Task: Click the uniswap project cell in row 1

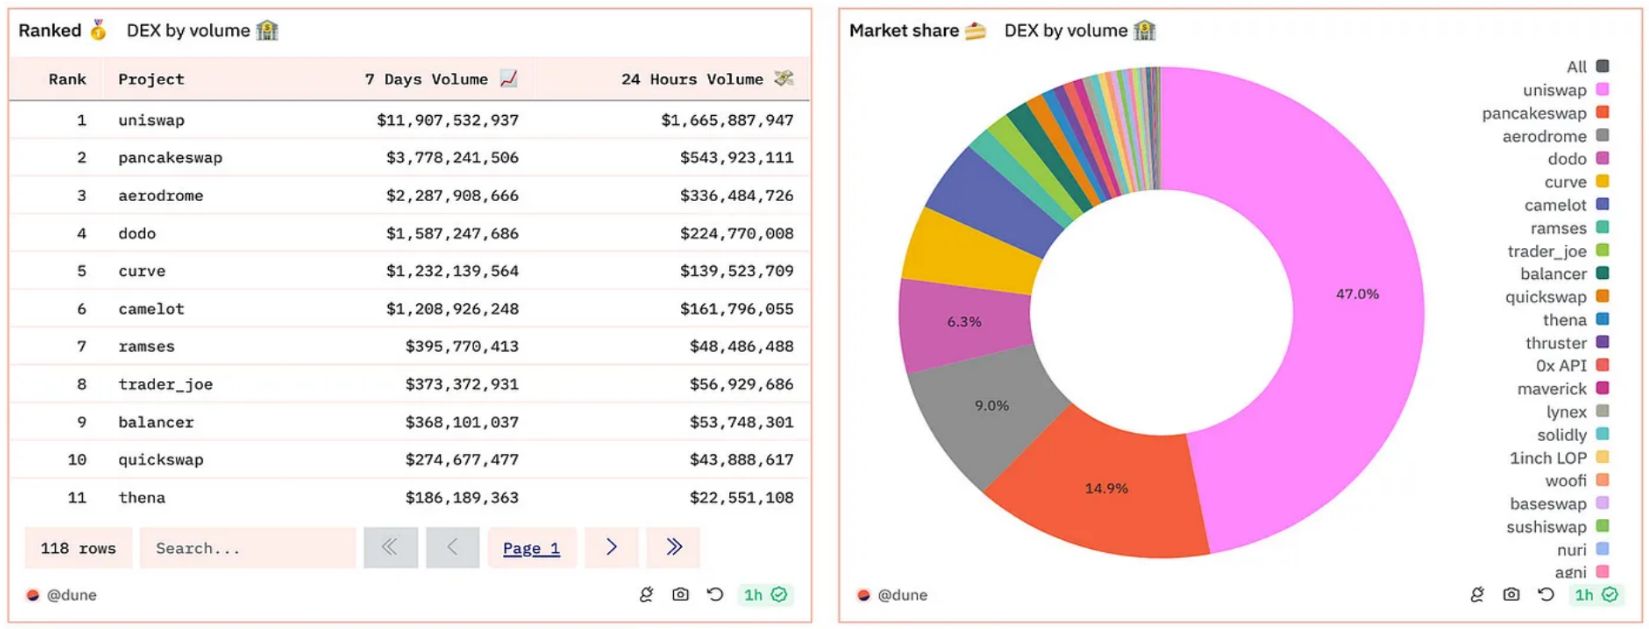Action: (151, 120)
